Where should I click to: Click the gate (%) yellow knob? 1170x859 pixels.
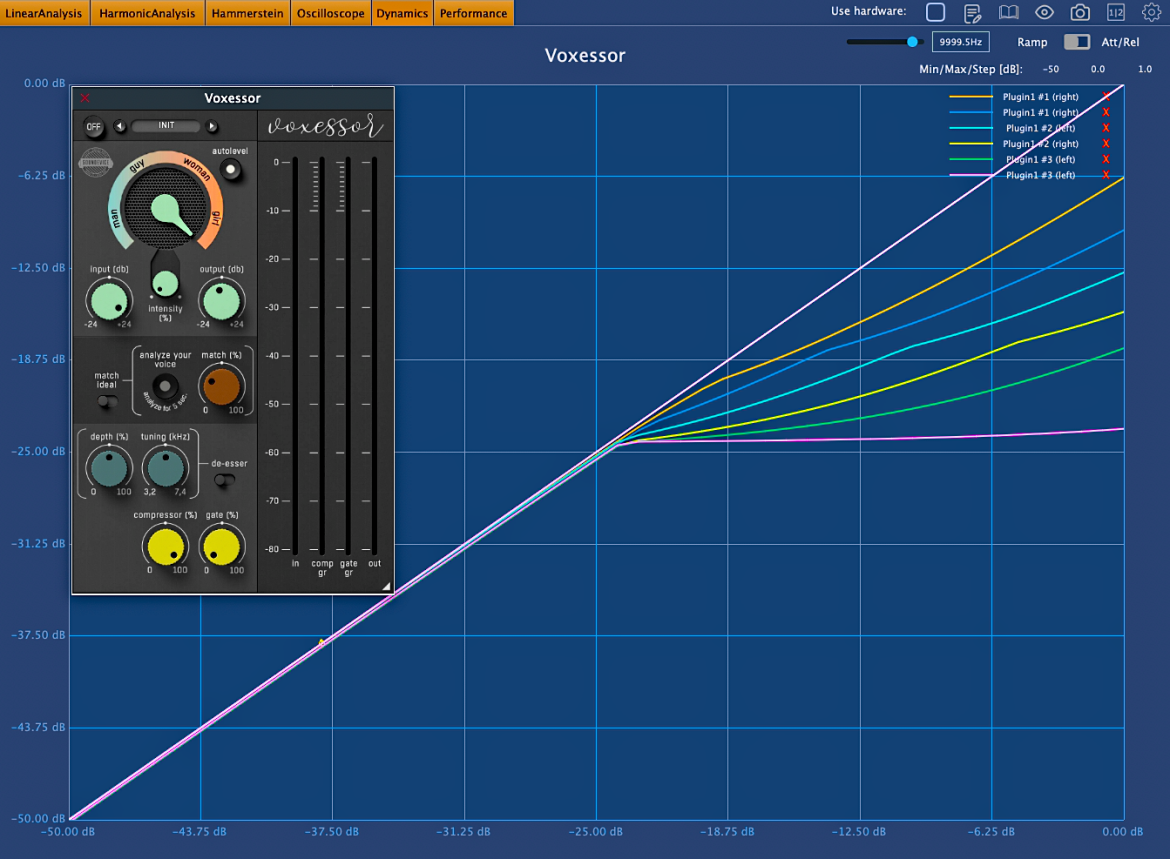pos(222,546)
